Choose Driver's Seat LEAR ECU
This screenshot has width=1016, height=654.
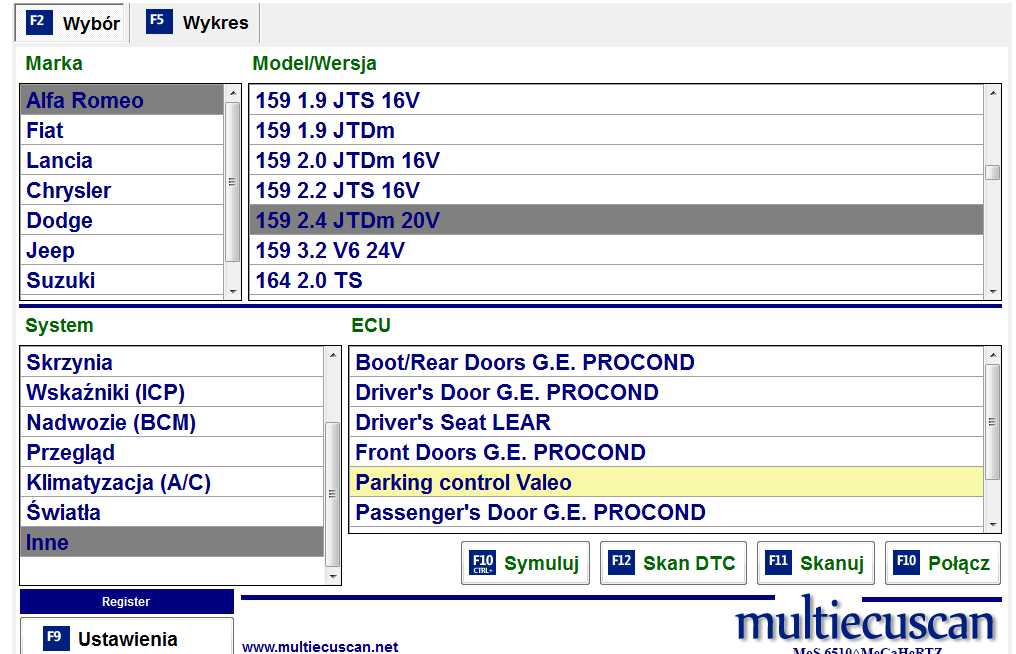point(666,422)
